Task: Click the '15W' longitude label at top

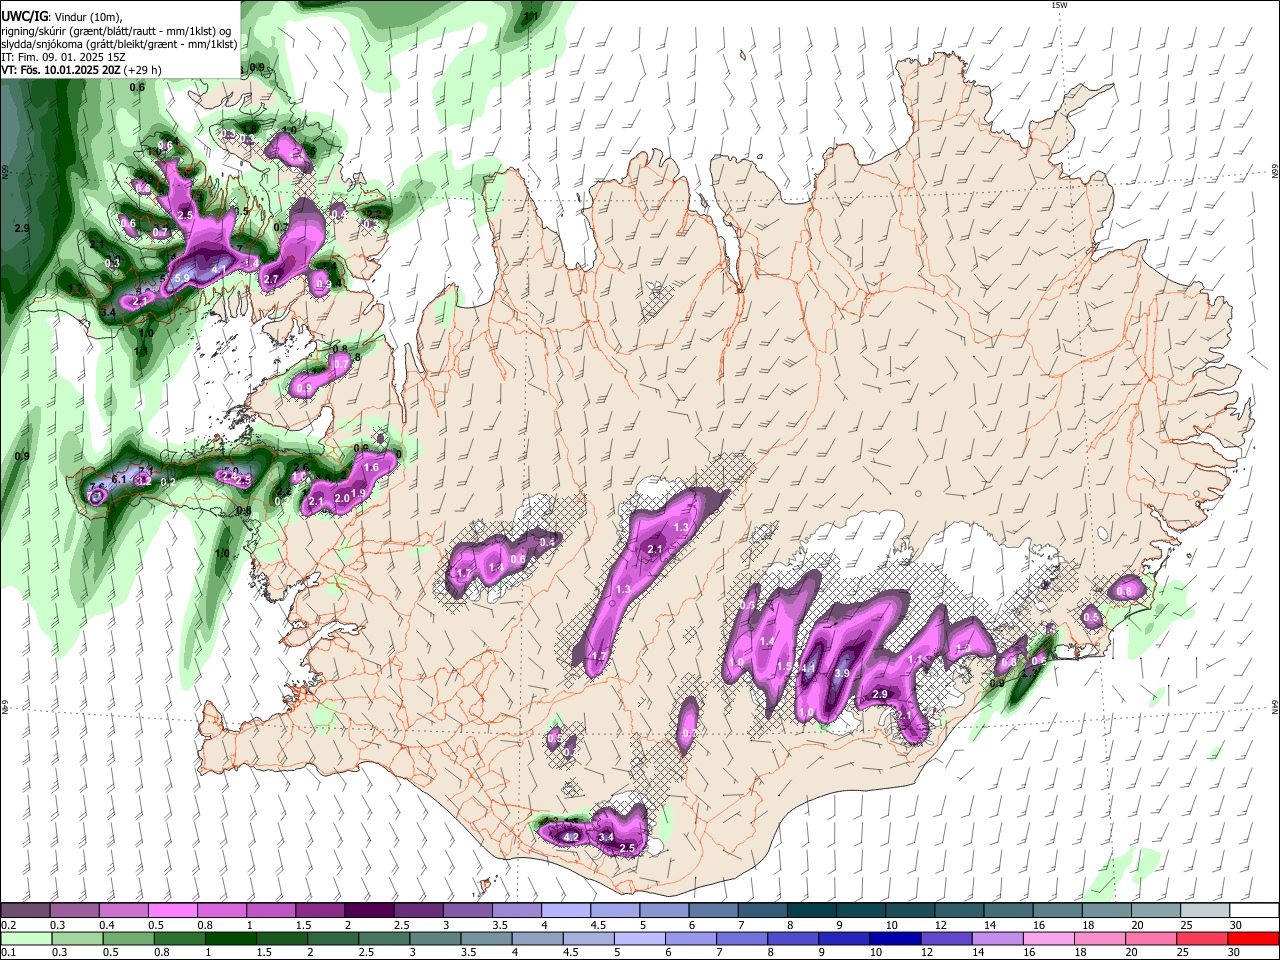Action: click(x=1059, y=5)
